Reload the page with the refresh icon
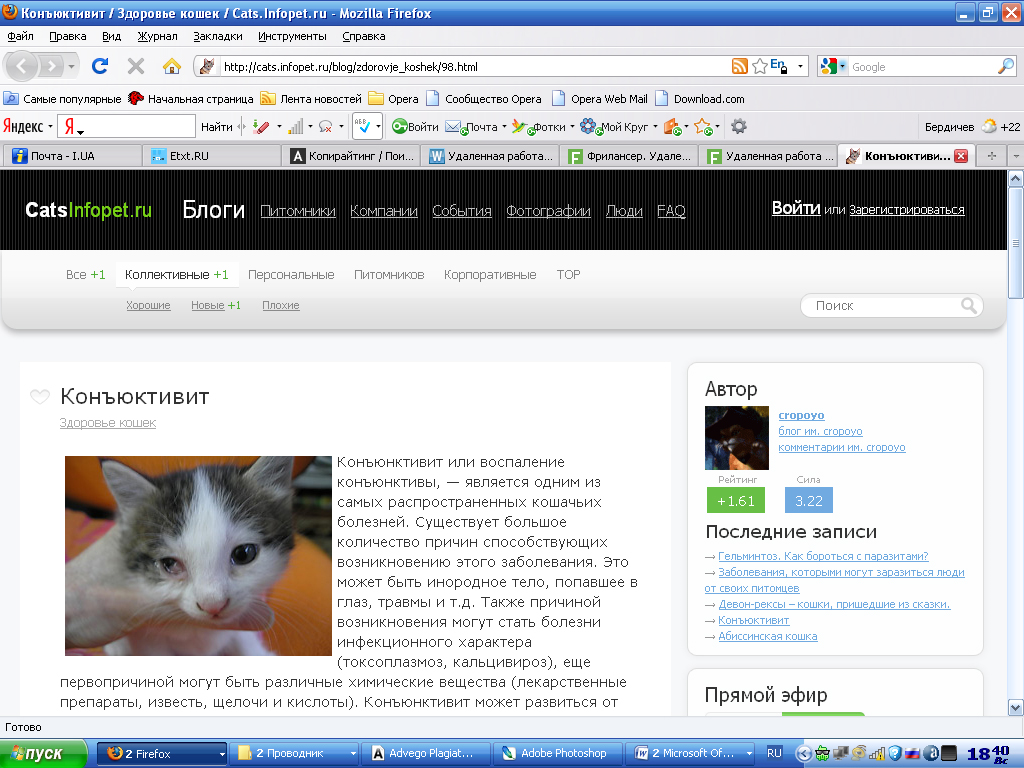This screenshot has height=768, width=1024. point(100,66)
